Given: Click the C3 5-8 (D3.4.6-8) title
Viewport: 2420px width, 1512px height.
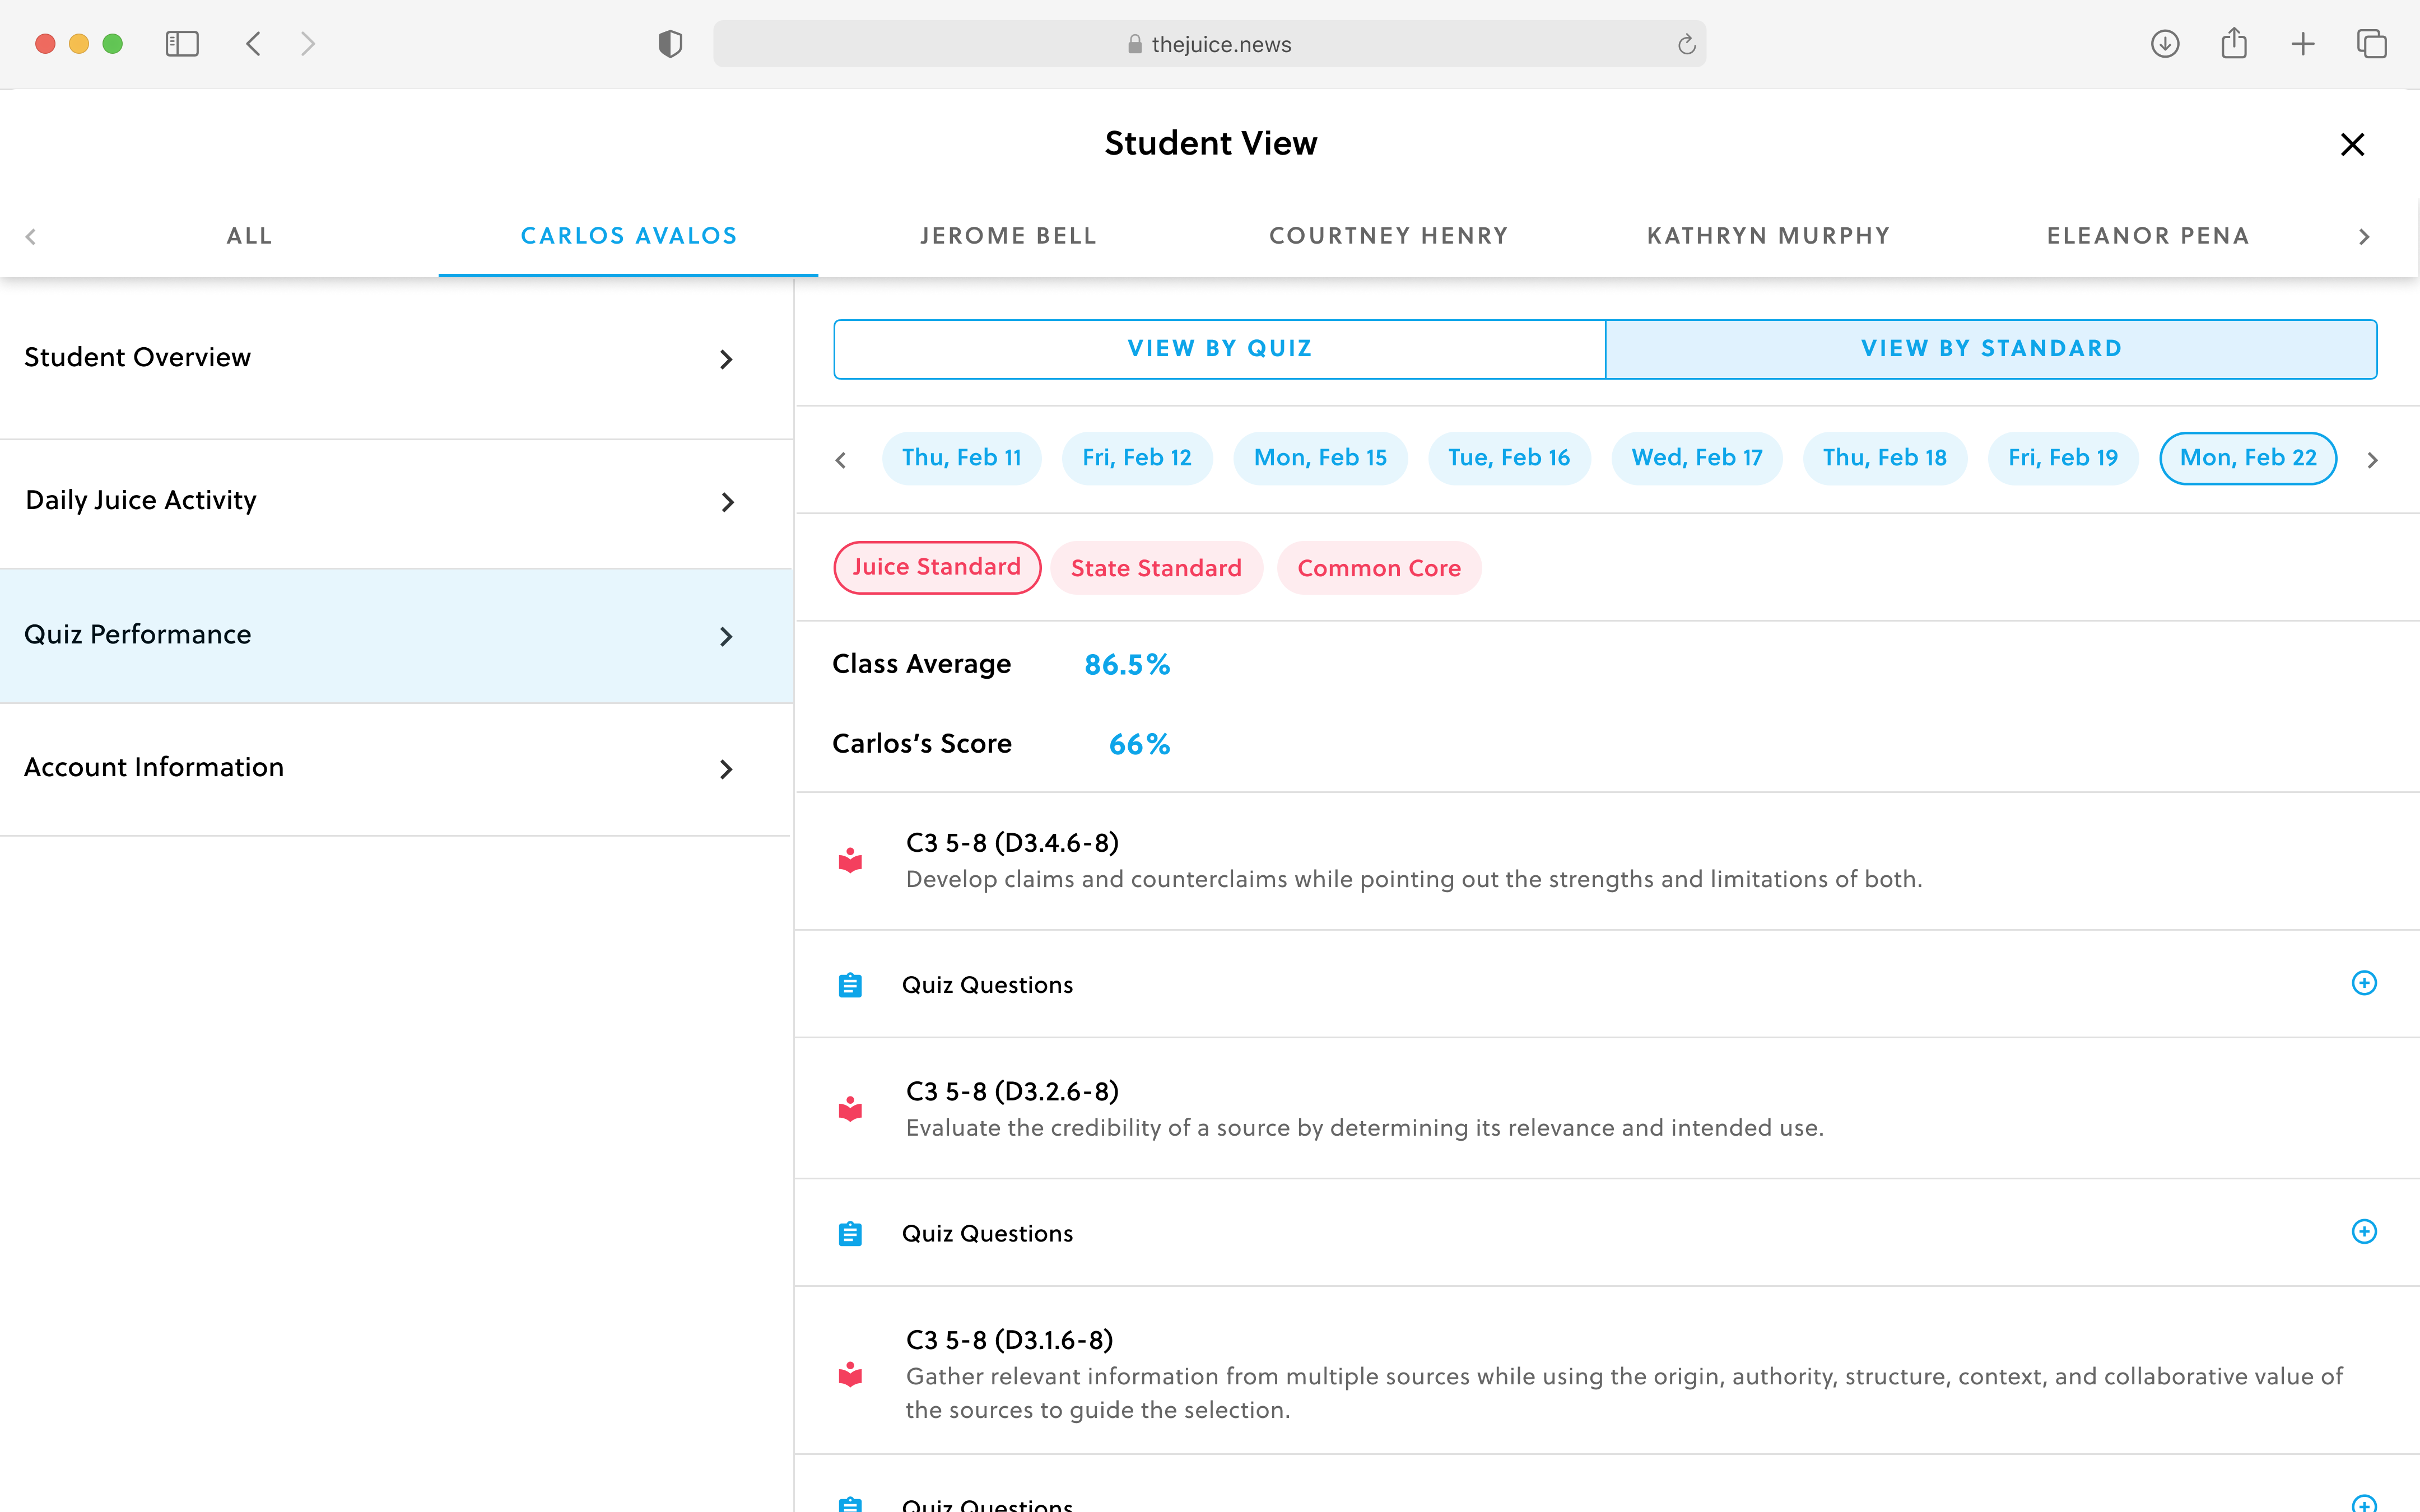Looking at the screenshot, I should coord(1012,843).
